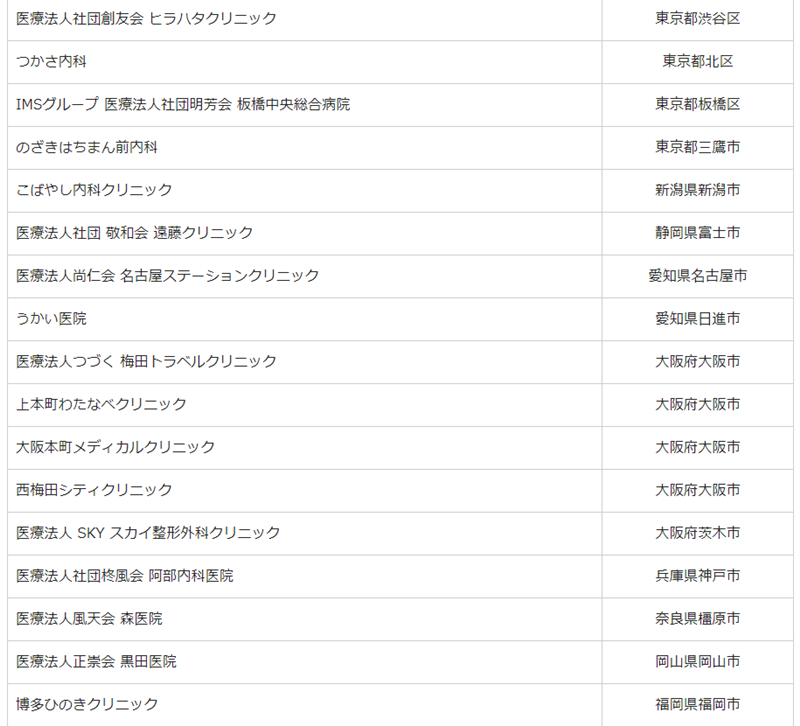This screenshot has width=800, height=726.
Task: Select the 遠藤クリニック entry
Action: click(x=134, y=233)
